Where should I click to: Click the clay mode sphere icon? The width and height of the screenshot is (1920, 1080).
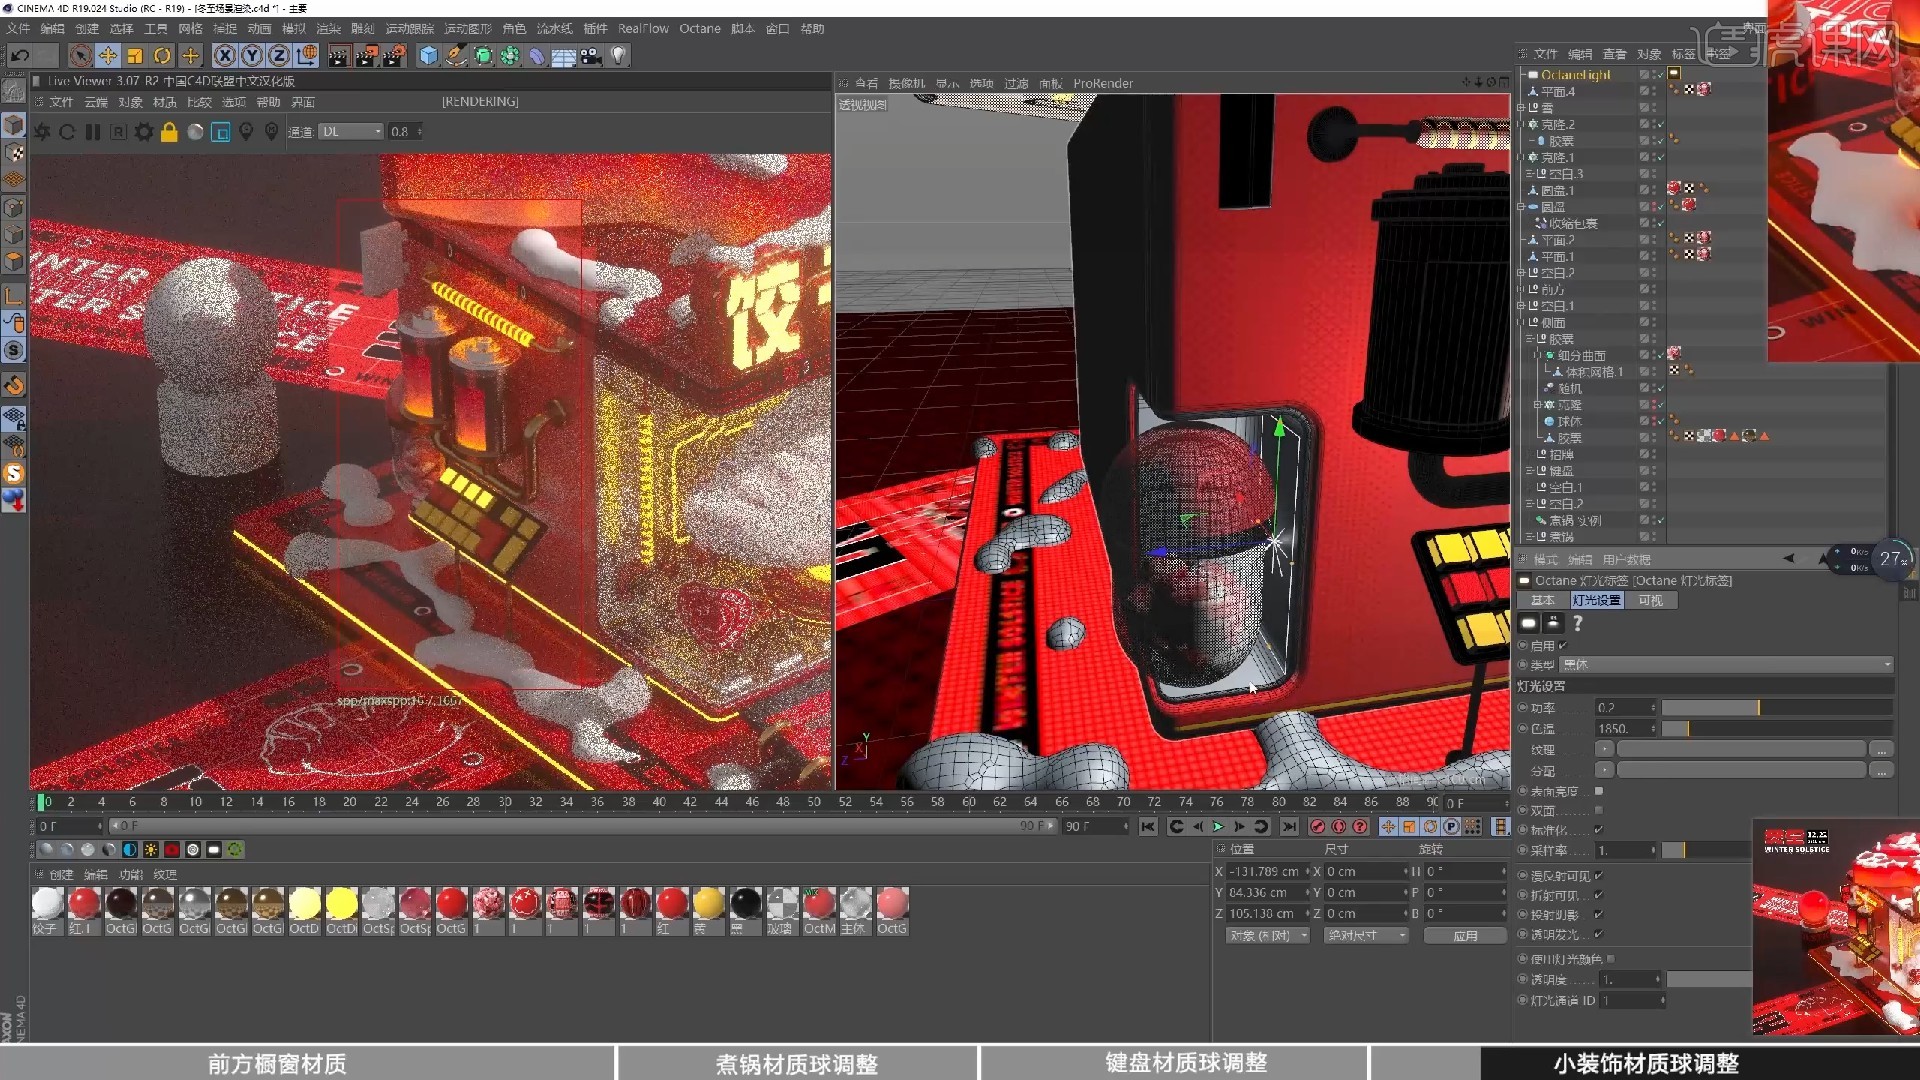pyautogui.click(x=196, y=132)
